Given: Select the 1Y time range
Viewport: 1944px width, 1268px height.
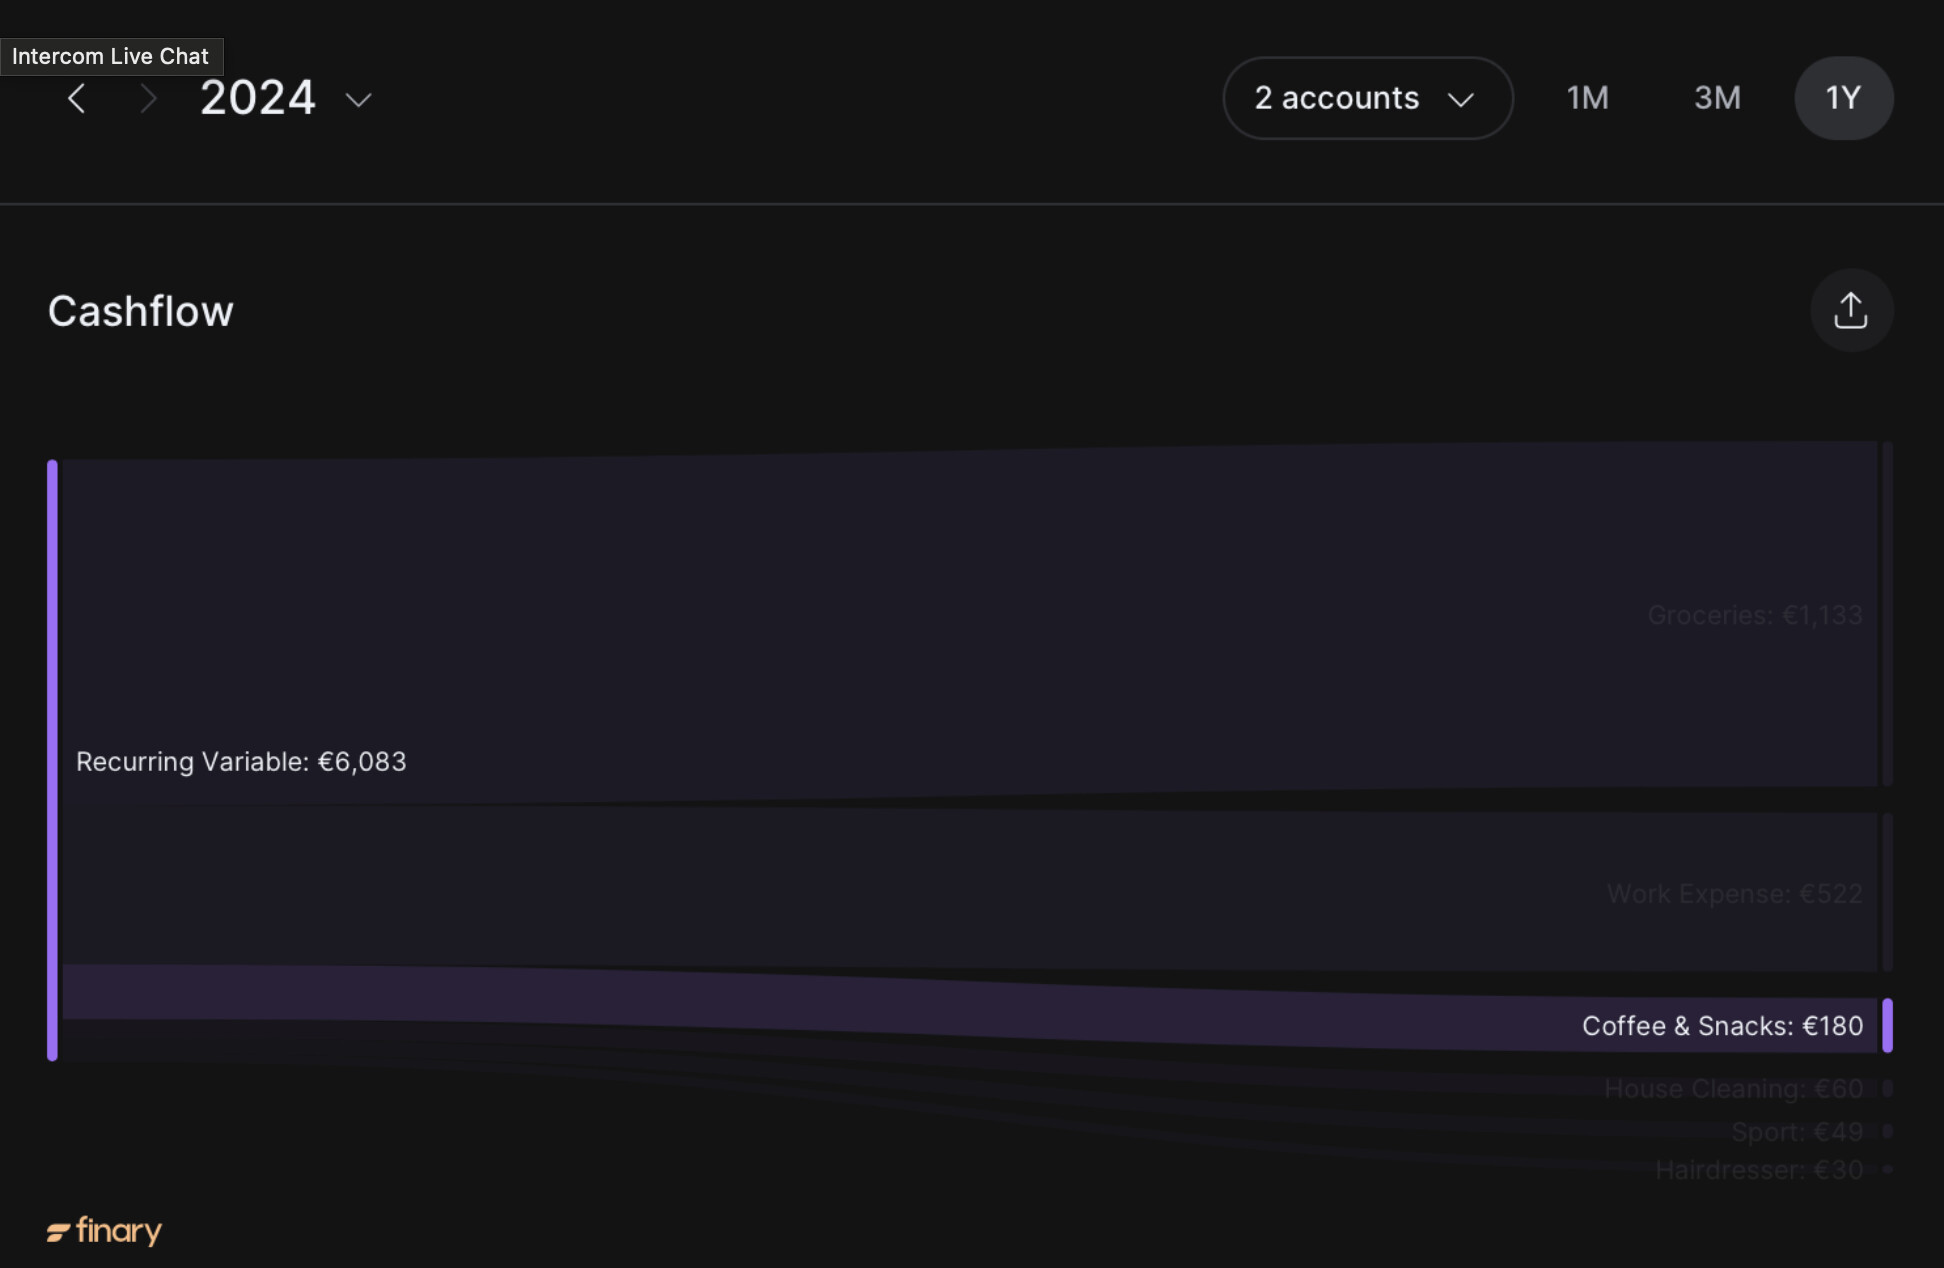Looking at the screenshot, I should tap(1843, 98).
